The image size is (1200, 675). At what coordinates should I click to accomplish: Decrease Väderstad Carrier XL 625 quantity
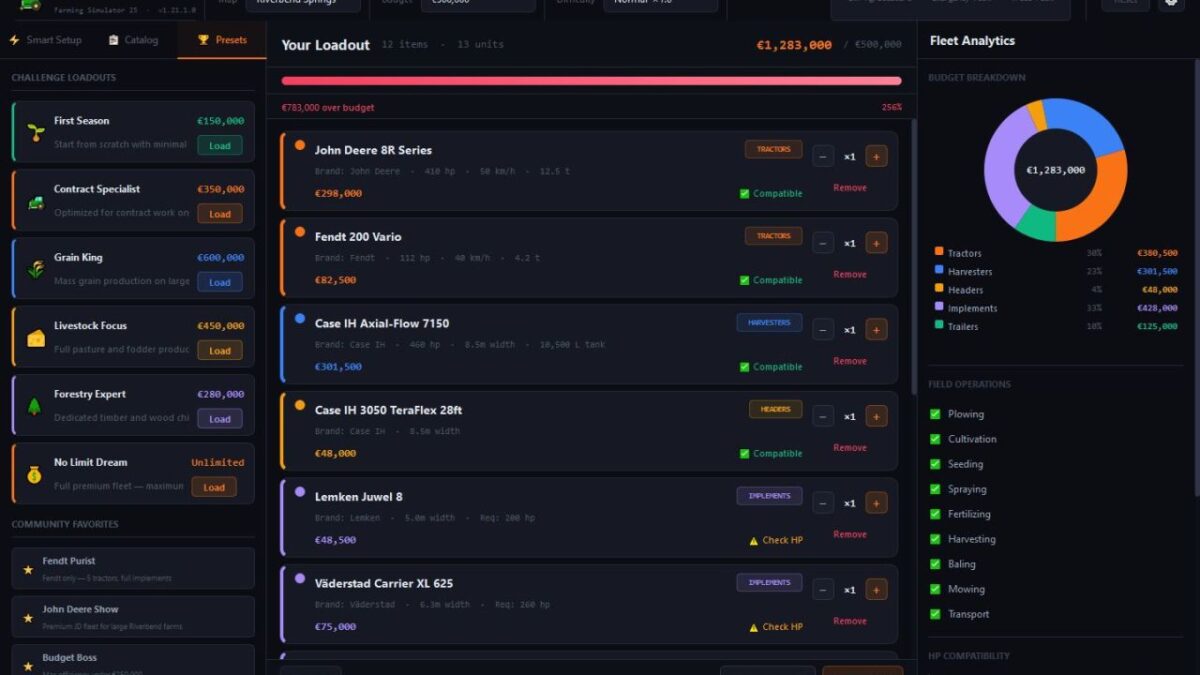pyautogui.click(x=823, y=590)
